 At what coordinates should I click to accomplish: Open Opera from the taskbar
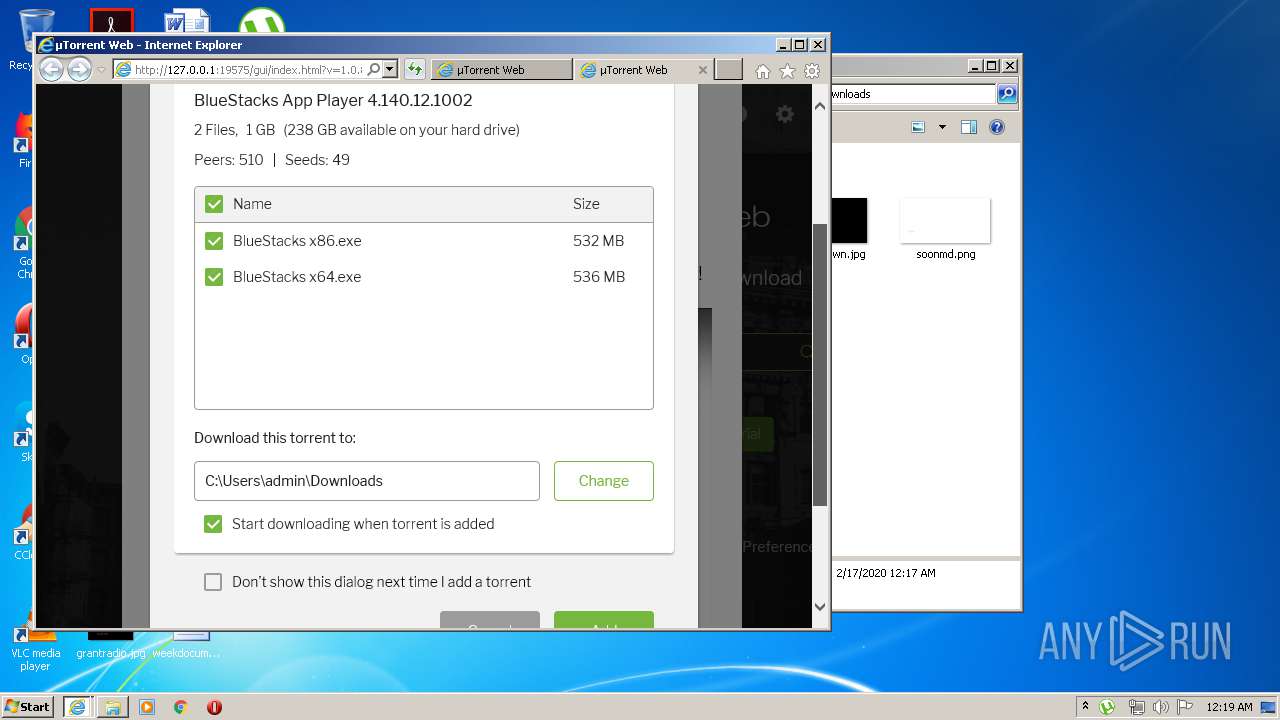tap(214, 707)
